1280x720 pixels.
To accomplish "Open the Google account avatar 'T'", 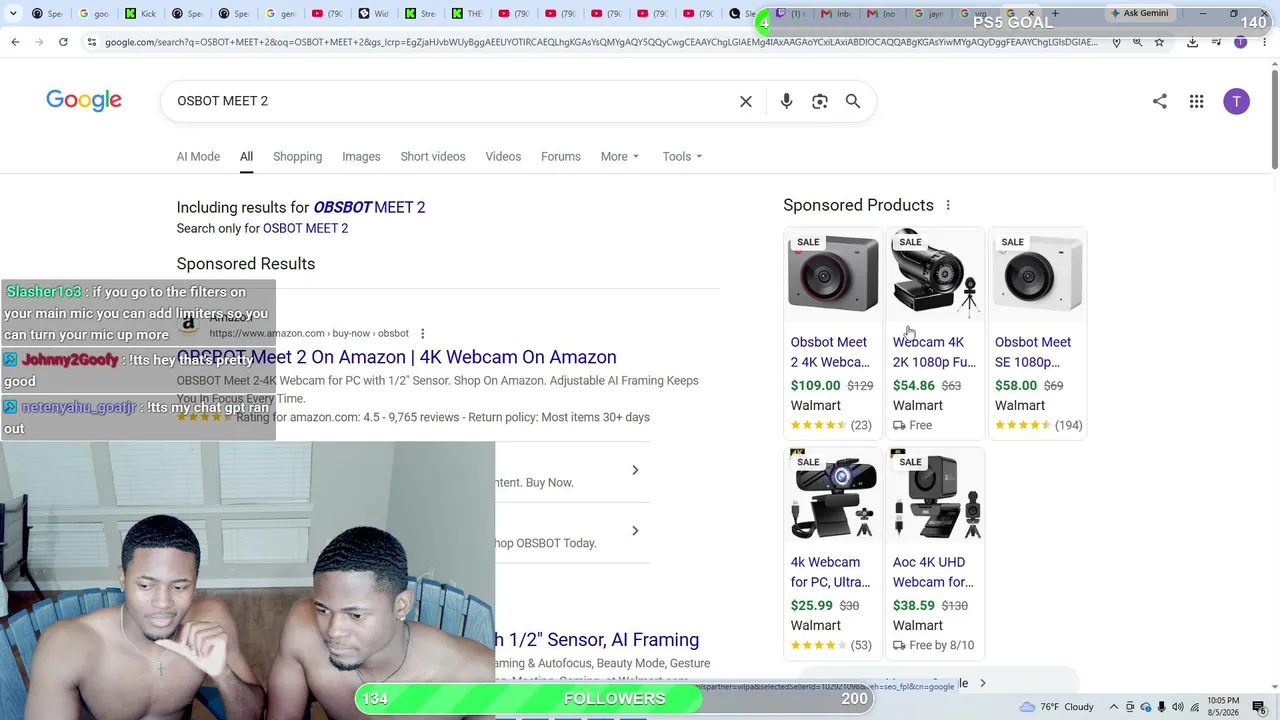I will (1237, 101).
